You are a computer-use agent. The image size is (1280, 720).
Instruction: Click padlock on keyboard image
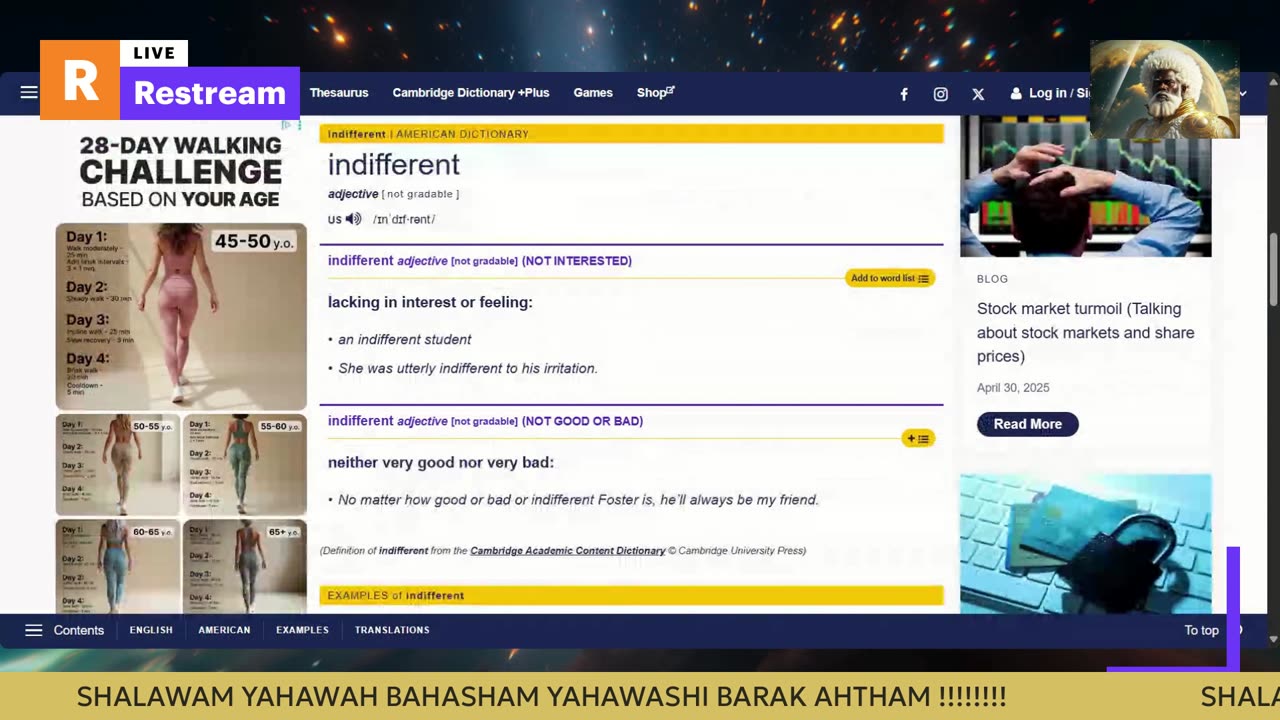click(x=1085, y=544)
